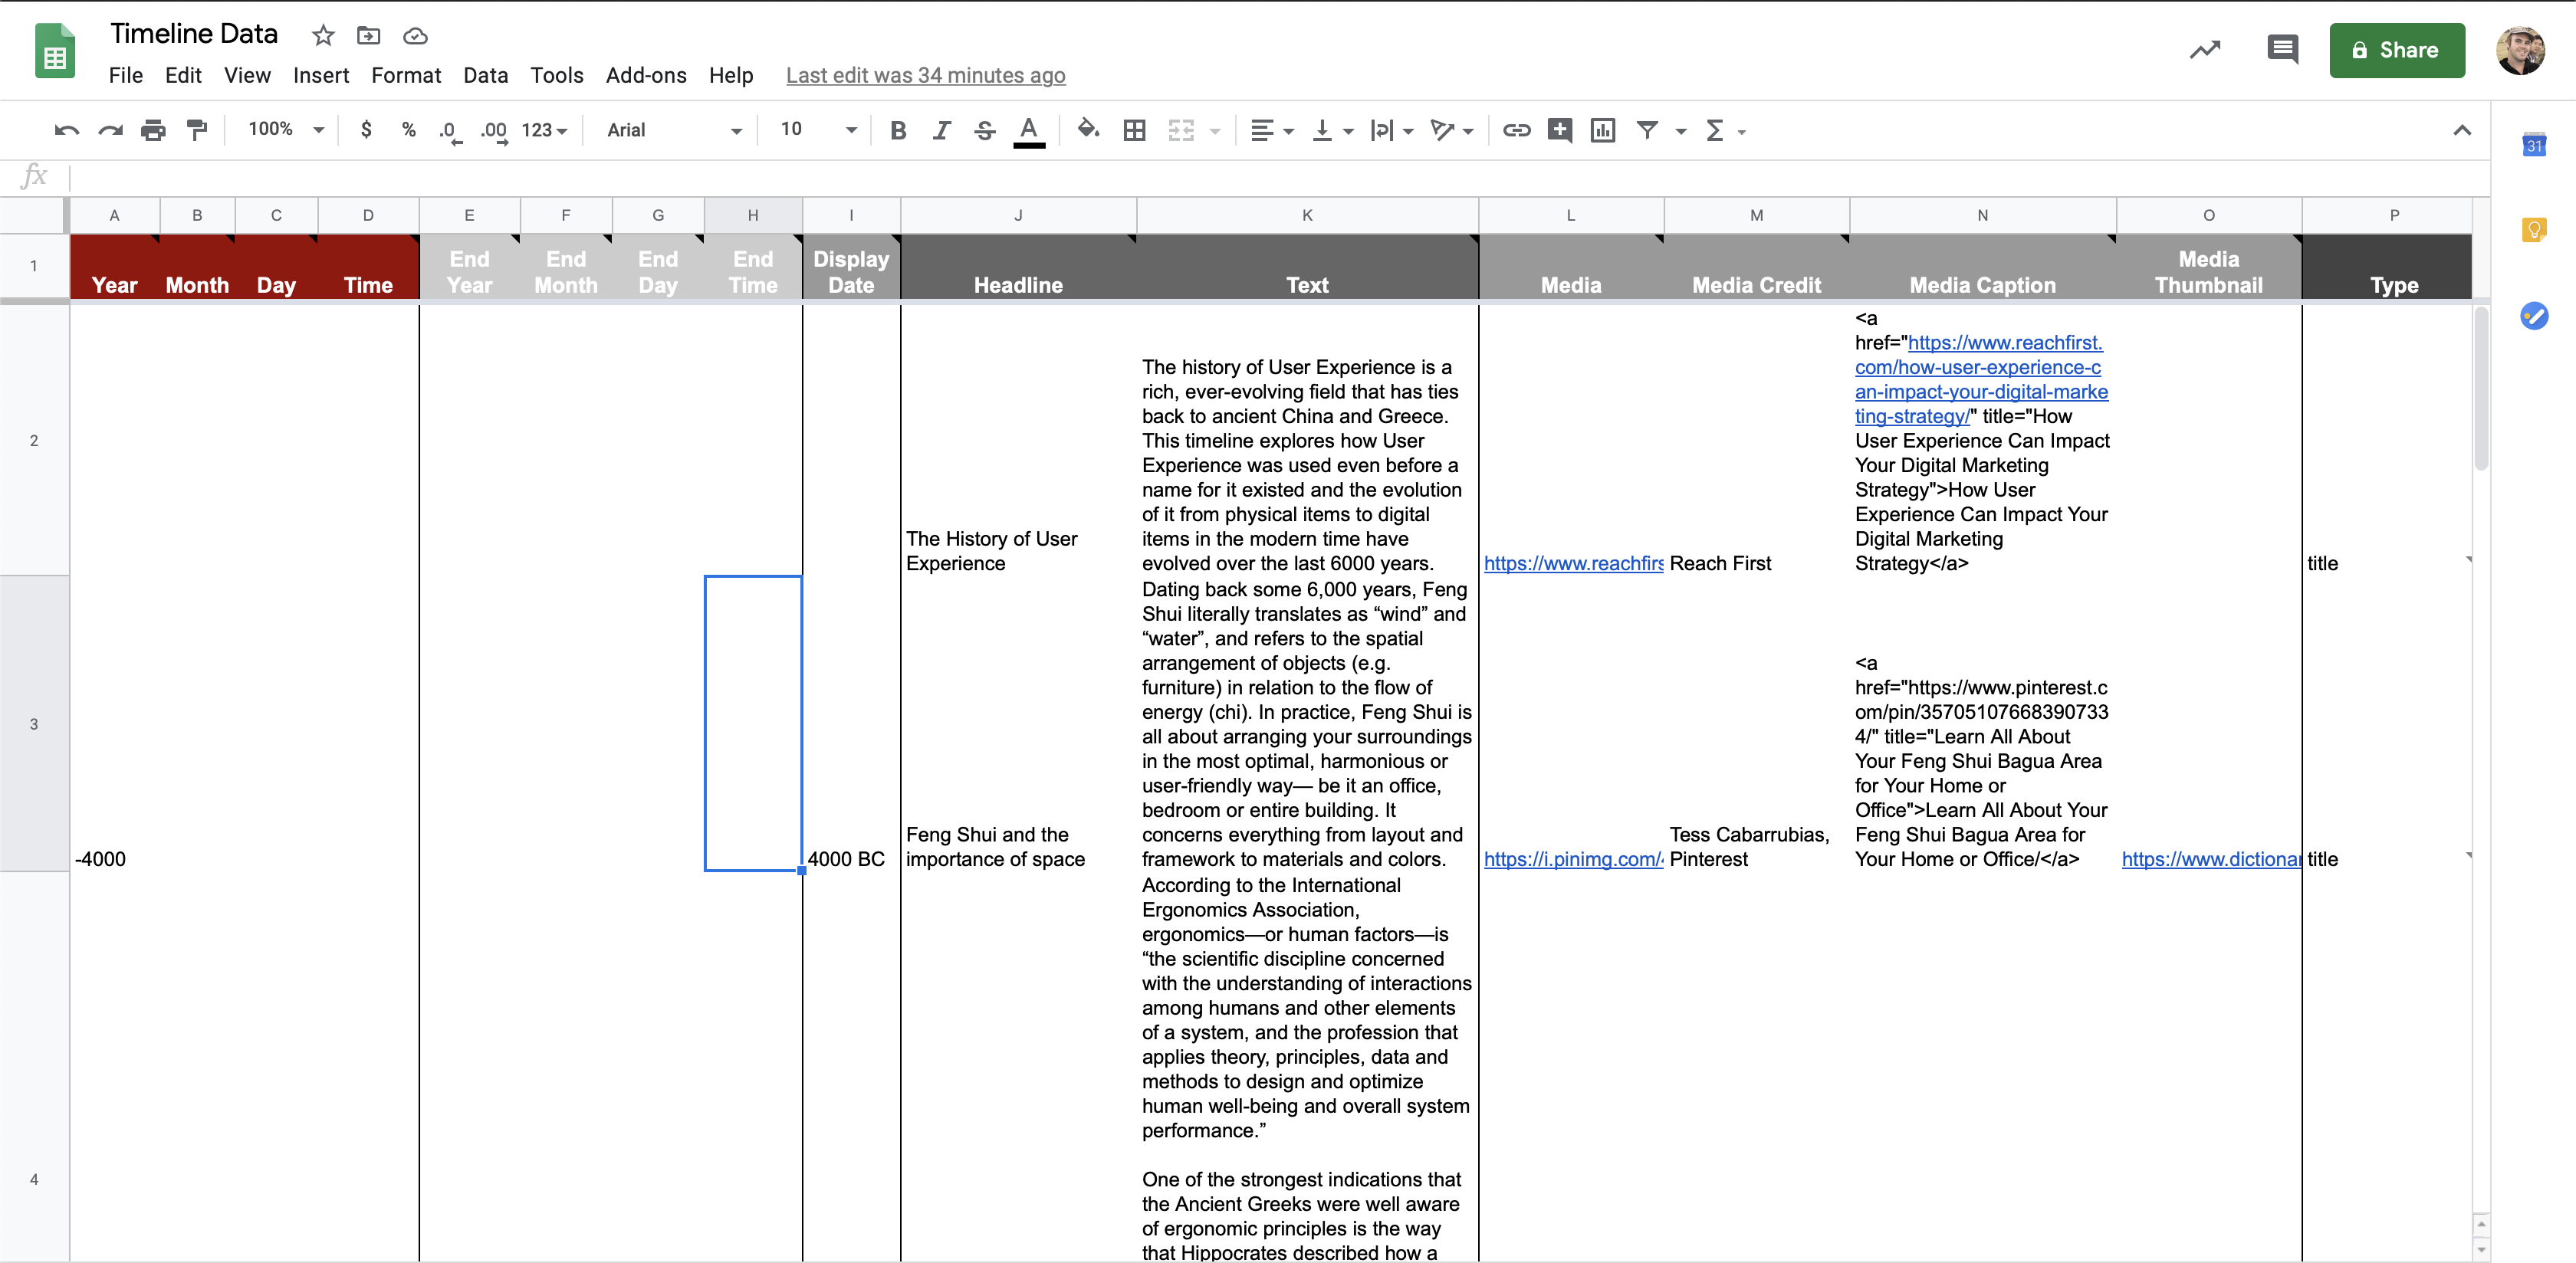The height and width of the screenshot is (1263, 2576).
Task: Open the Format menu
Action: coord(405,75)
